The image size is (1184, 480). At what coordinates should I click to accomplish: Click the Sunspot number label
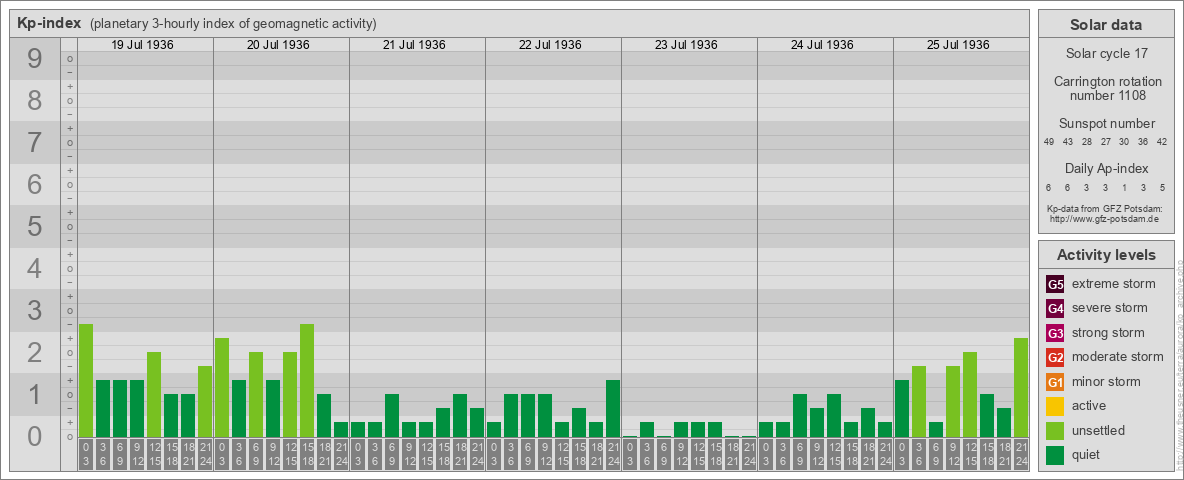pos(1106,124)
